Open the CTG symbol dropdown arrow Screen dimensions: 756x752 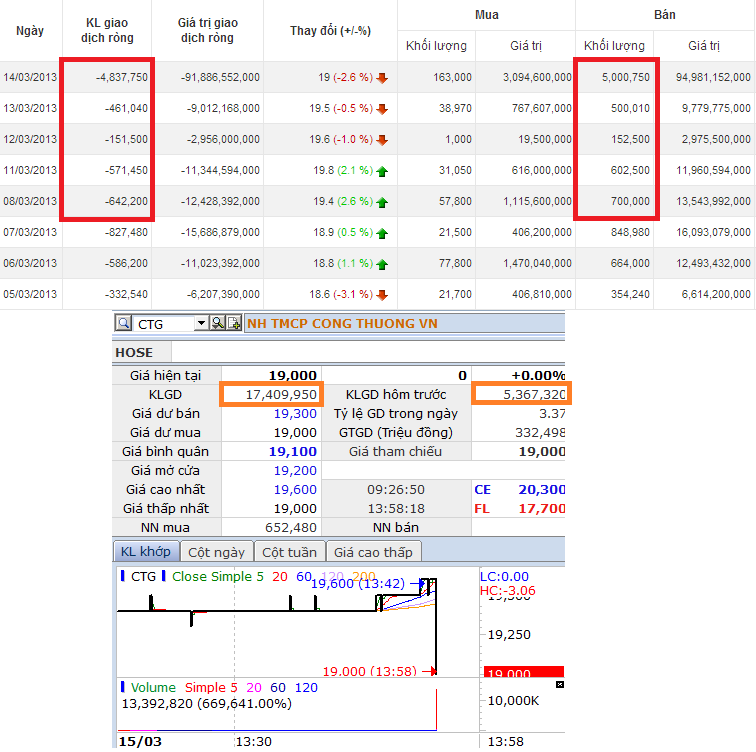[201, 323]
